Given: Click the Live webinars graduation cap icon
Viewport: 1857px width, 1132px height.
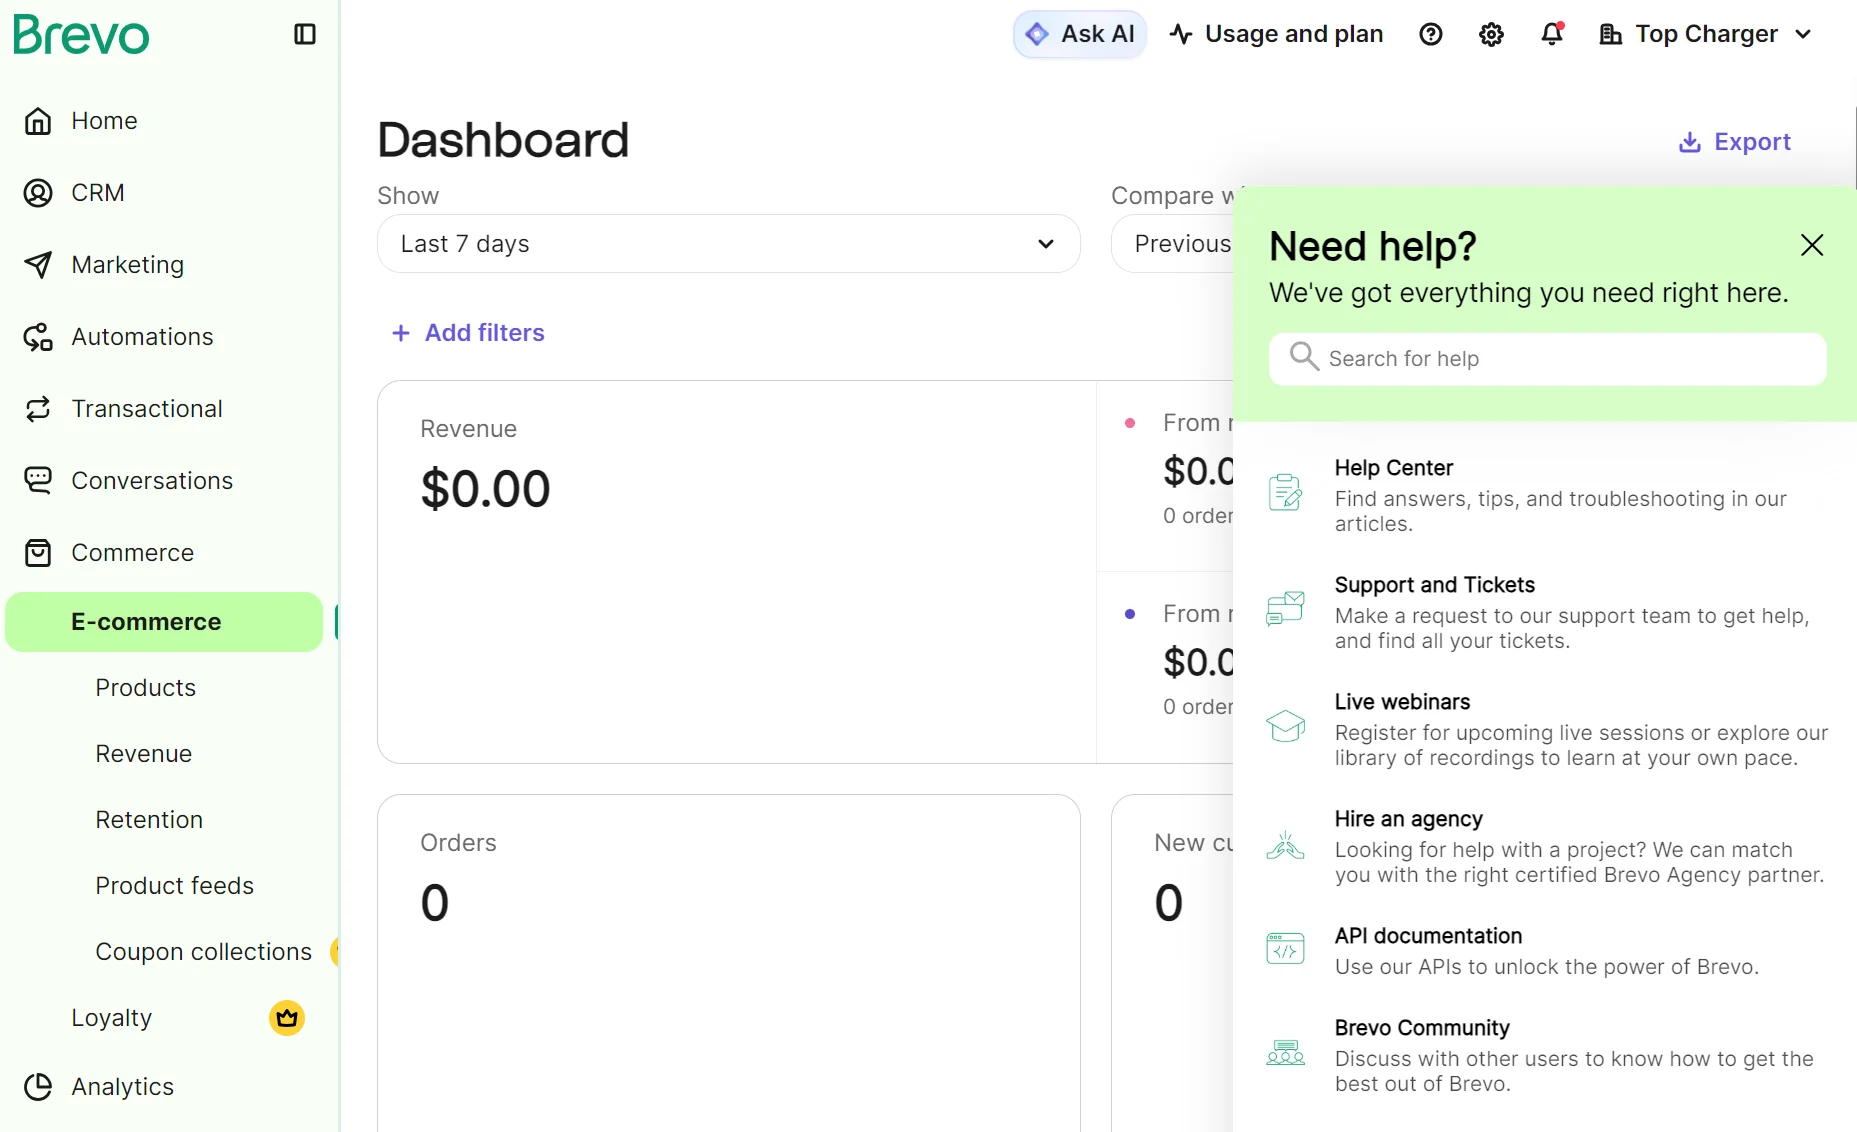Looking at the screenshot, I should 1285,725.
